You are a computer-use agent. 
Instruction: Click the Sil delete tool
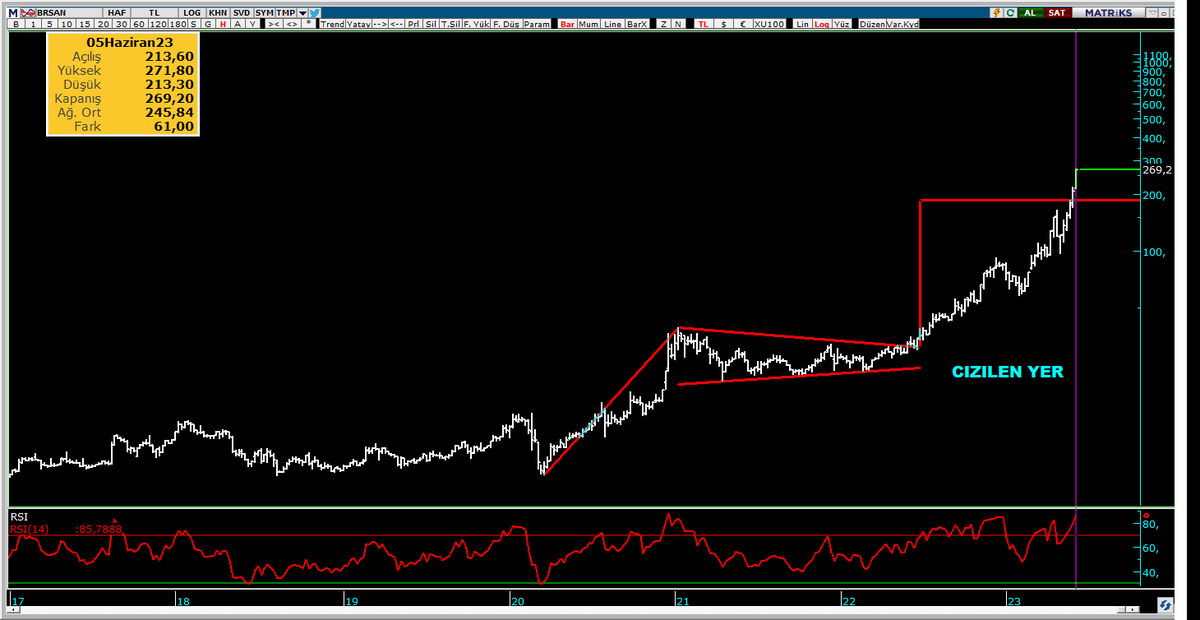point(430,24)
